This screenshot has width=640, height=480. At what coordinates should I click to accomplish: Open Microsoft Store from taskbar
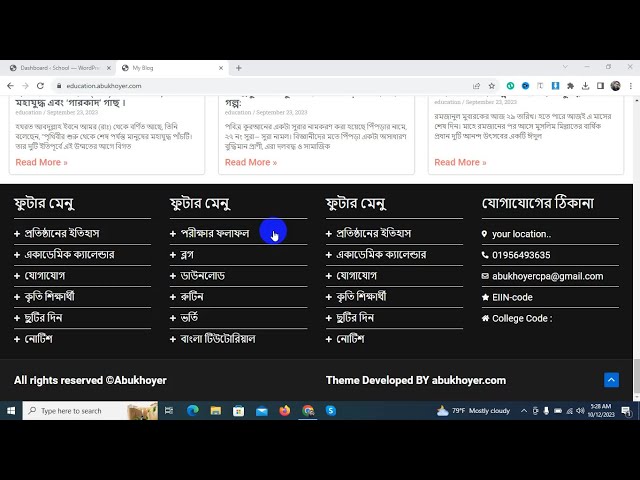pyautogui.click(x=238, y=411)
